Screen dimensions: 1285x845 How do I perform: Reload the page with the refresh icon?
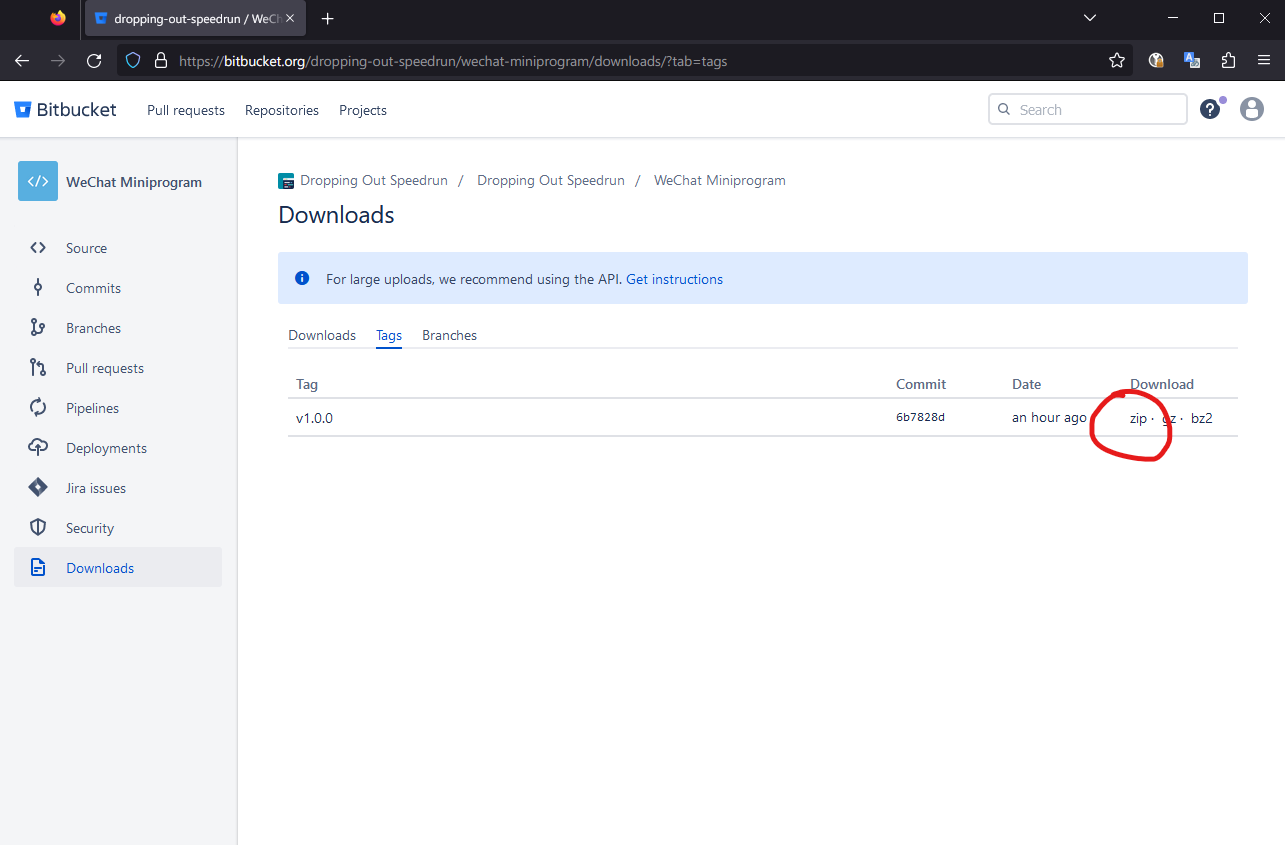click(94, 60)
